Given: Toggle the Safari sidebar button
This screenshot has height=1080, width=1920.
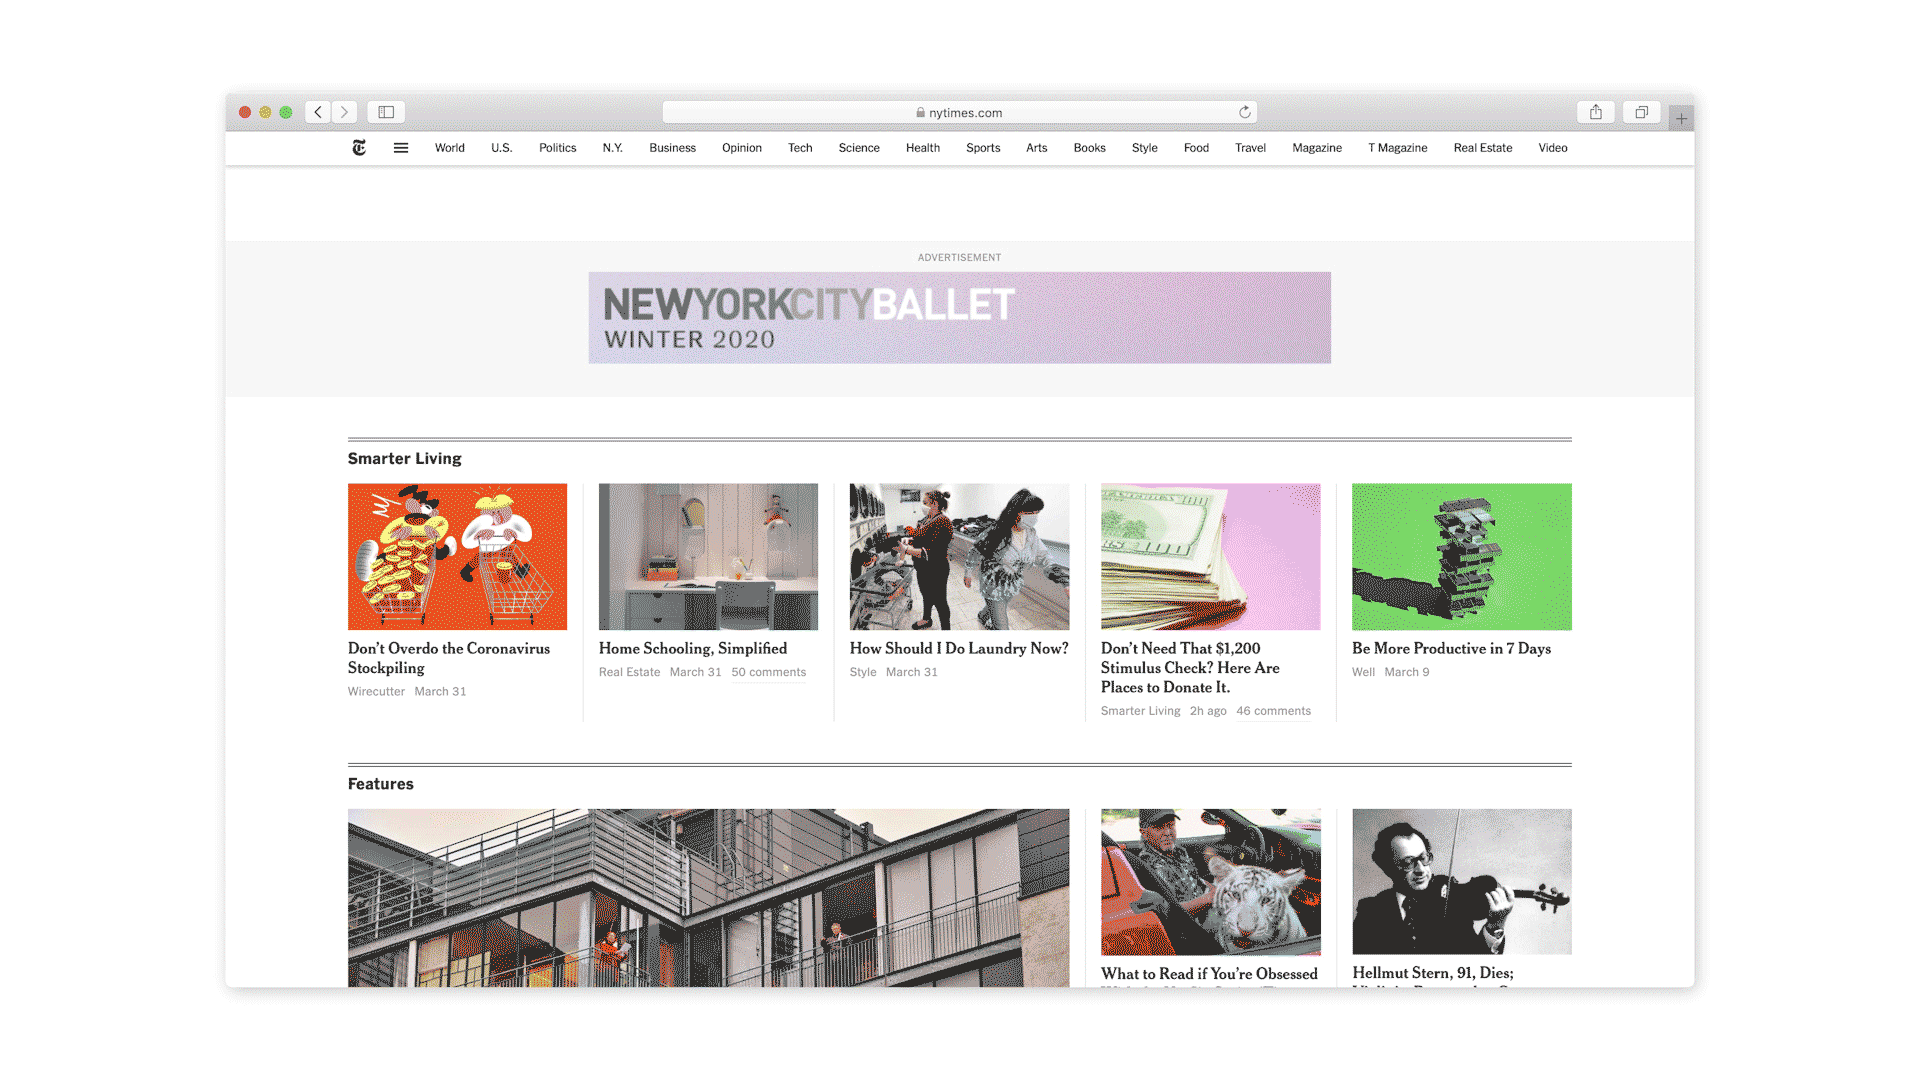Looking at the screenshot, I should [x=386, y=112].
